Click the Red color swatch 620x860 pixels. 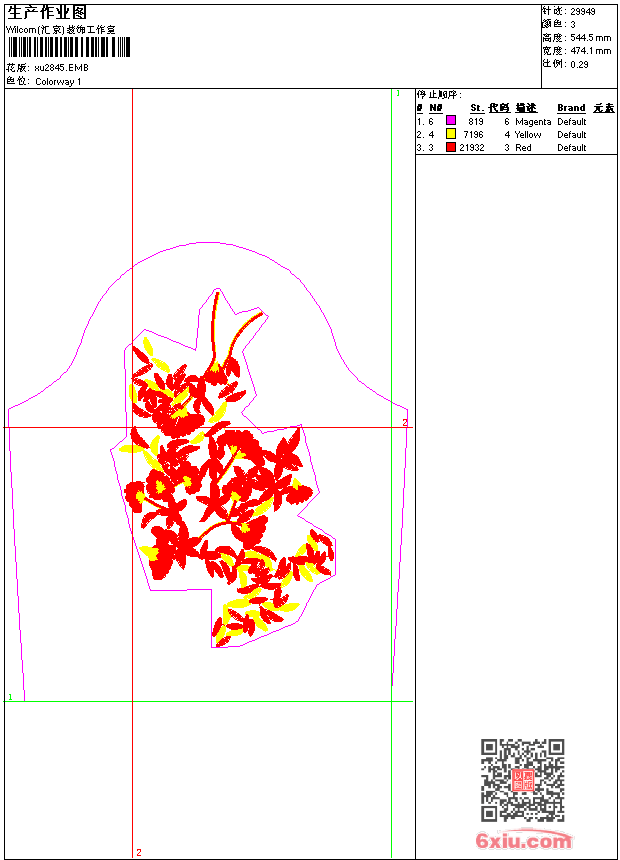coord(451,147)
